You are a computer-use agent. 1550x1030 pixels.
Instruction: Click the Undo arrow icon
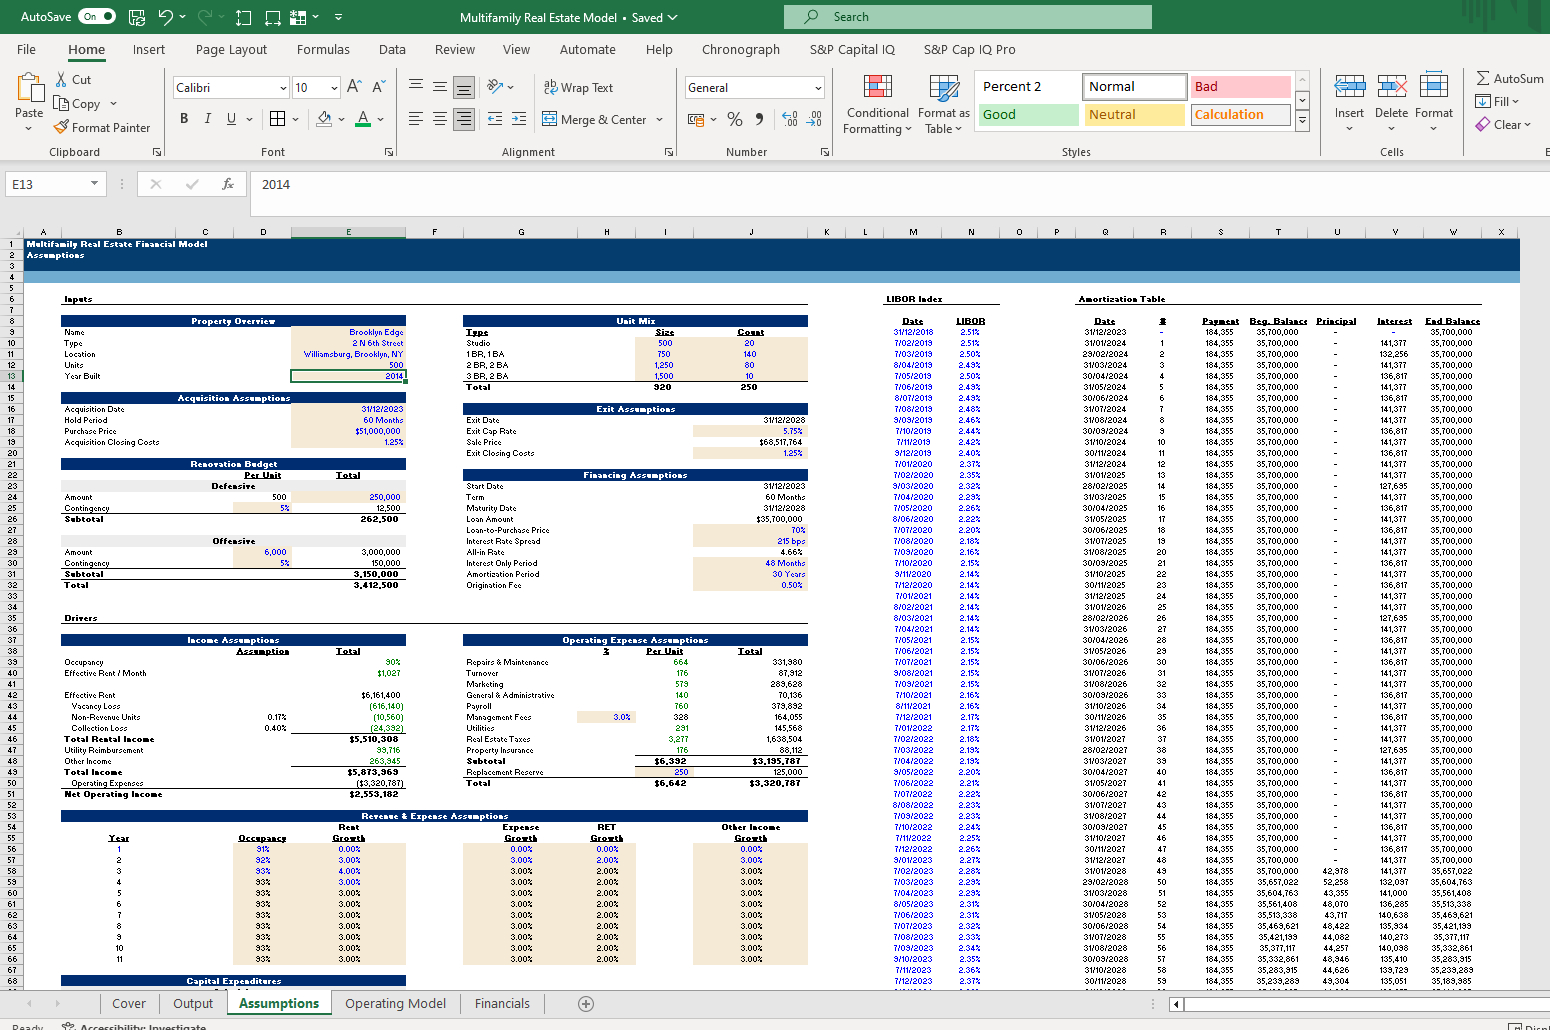click(166, 17)
